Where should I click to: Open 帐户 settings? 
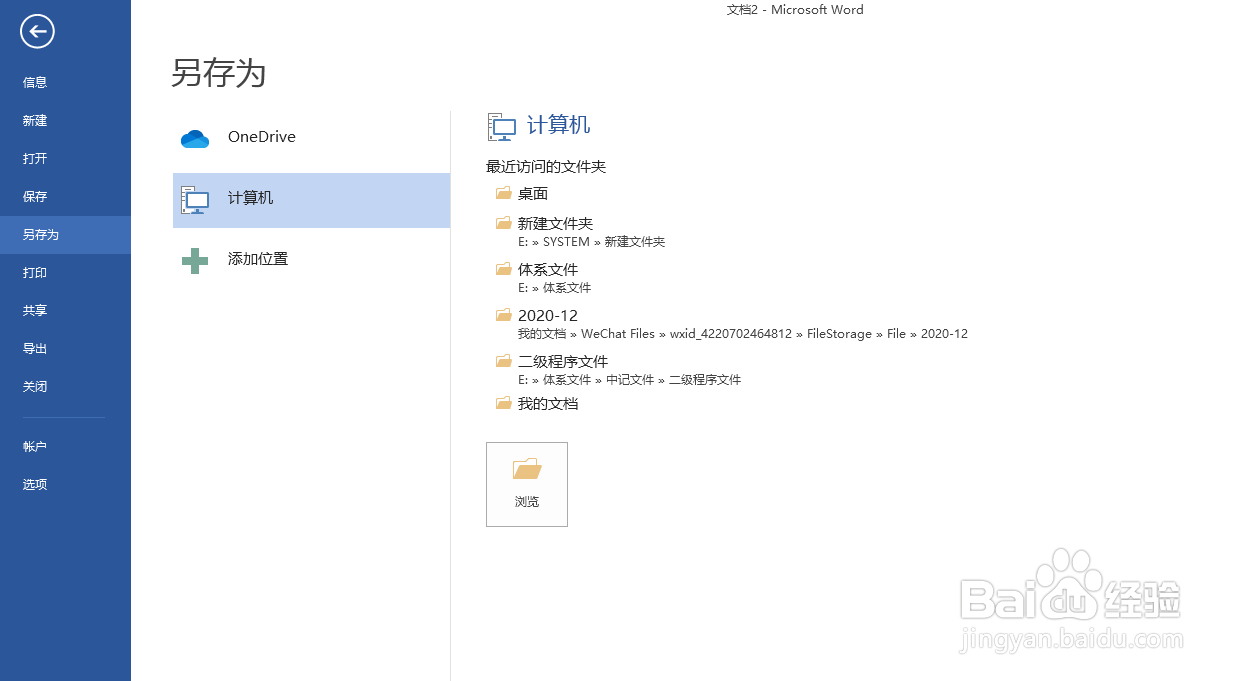(x=65, y=446)
